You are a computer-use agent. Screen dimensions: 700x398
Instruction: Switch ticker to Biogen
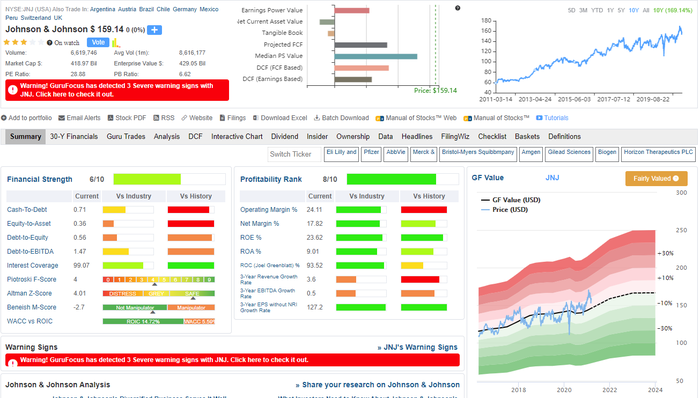click(607, 154)
